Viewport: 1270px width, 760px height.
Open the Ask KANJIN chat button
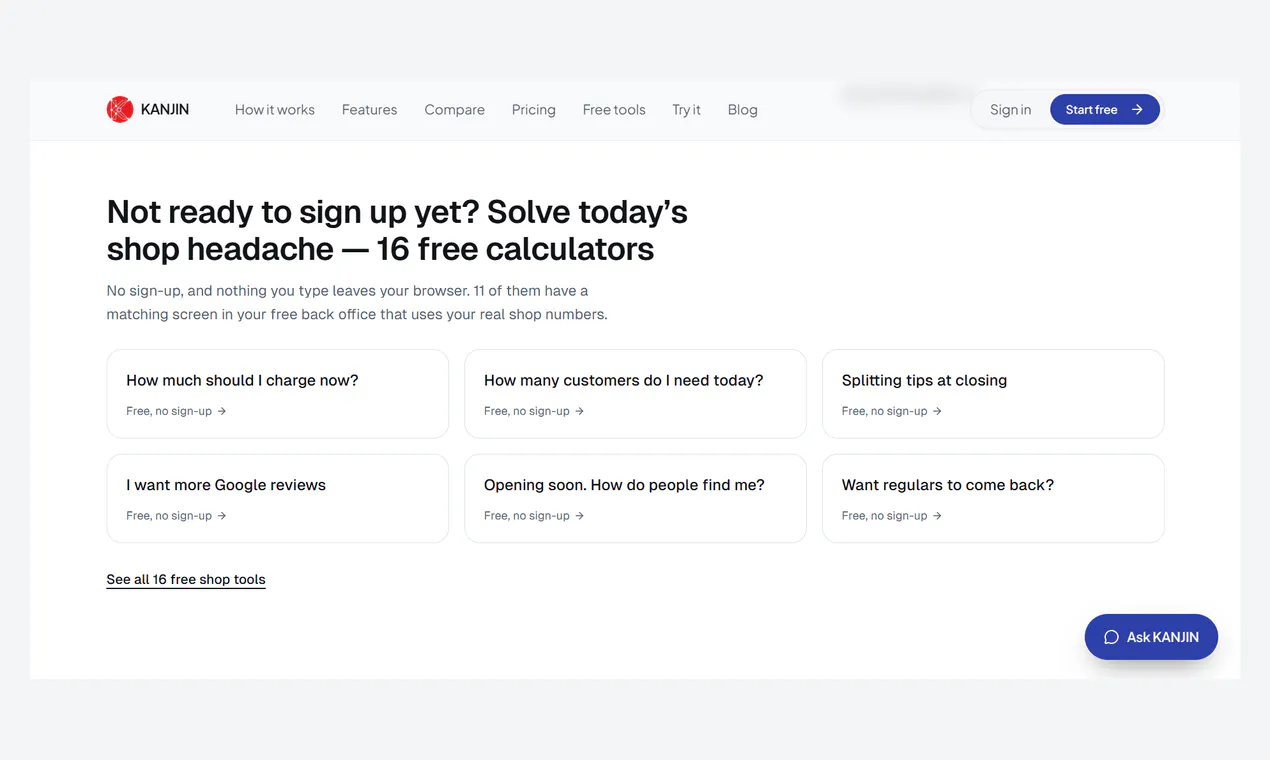(1151, 637)
